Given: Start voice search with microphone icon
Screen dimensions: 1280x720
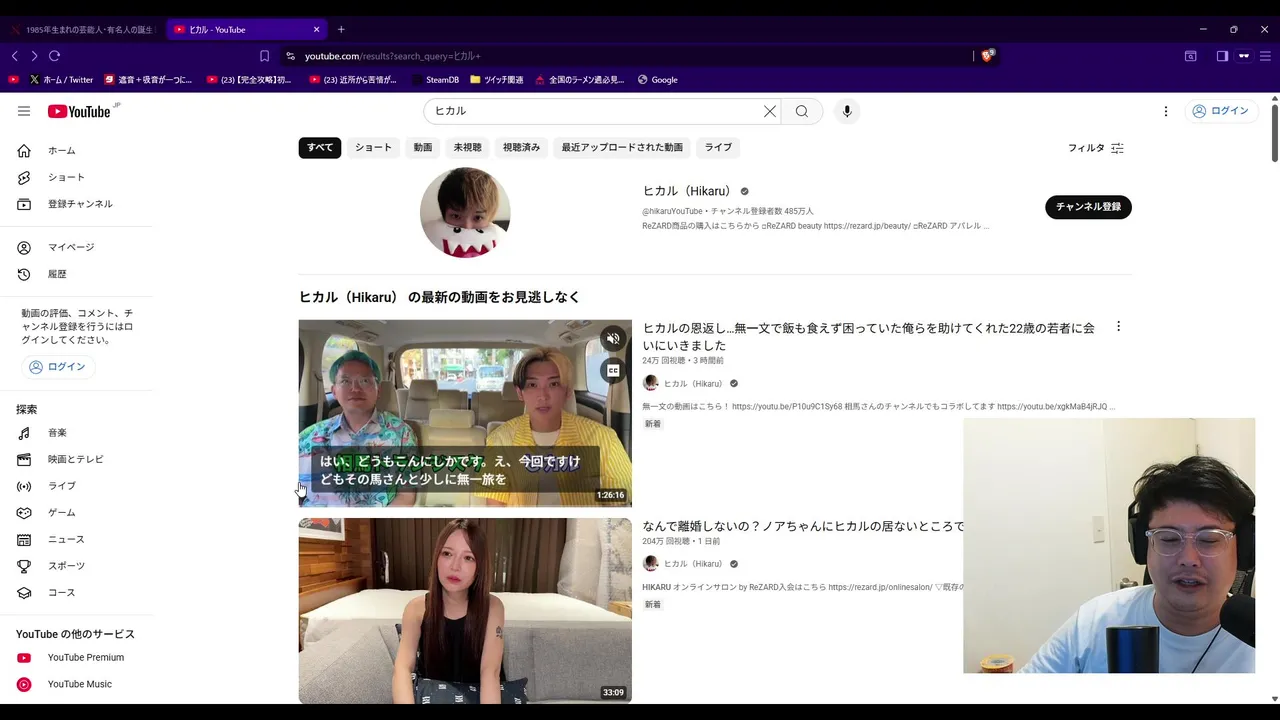Looking at the screenshot, I should pyautogui.click(x=847, y=111).
